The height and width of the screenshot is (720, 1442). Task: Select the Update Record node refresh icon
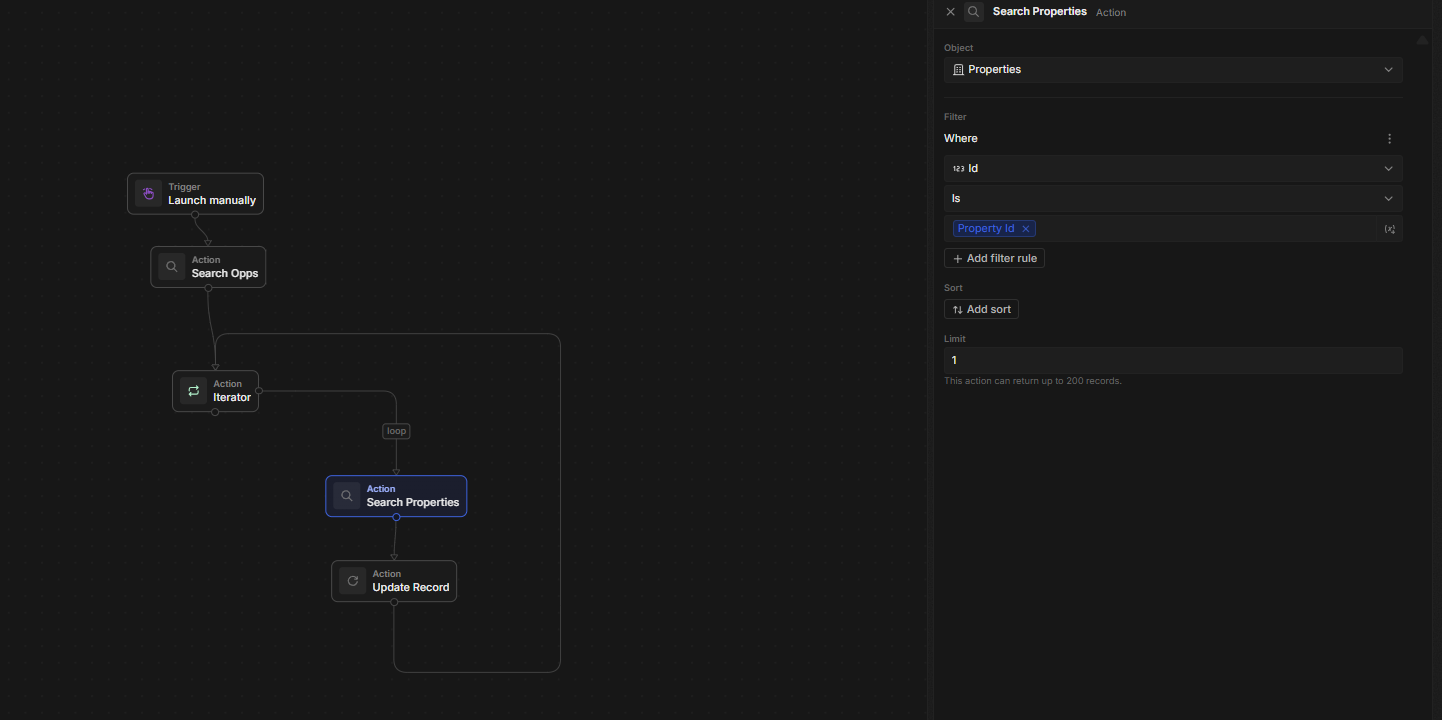(x=353, y=581)
